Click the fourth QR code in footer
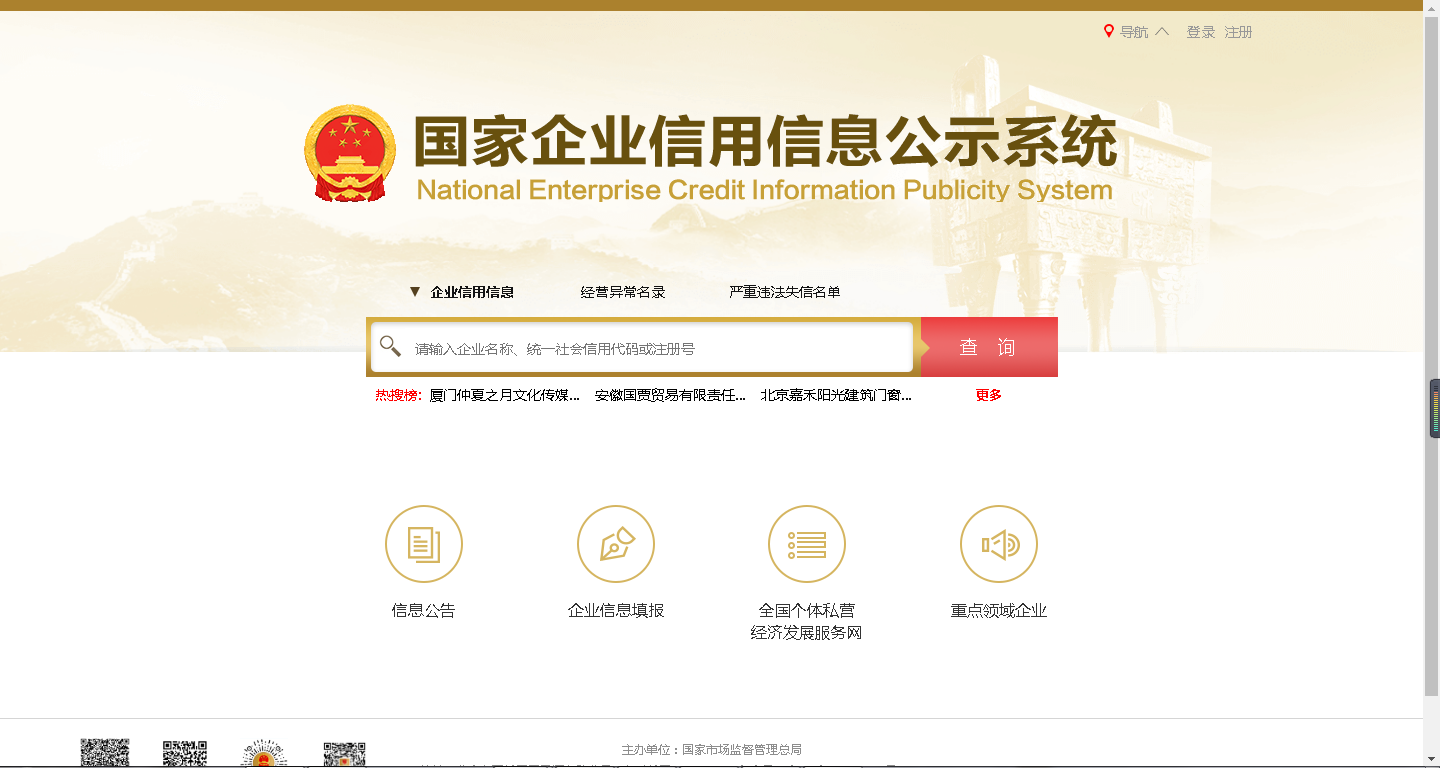This screenshot has width=1440, height=768. pyautogui.click(x=344, y=753)
